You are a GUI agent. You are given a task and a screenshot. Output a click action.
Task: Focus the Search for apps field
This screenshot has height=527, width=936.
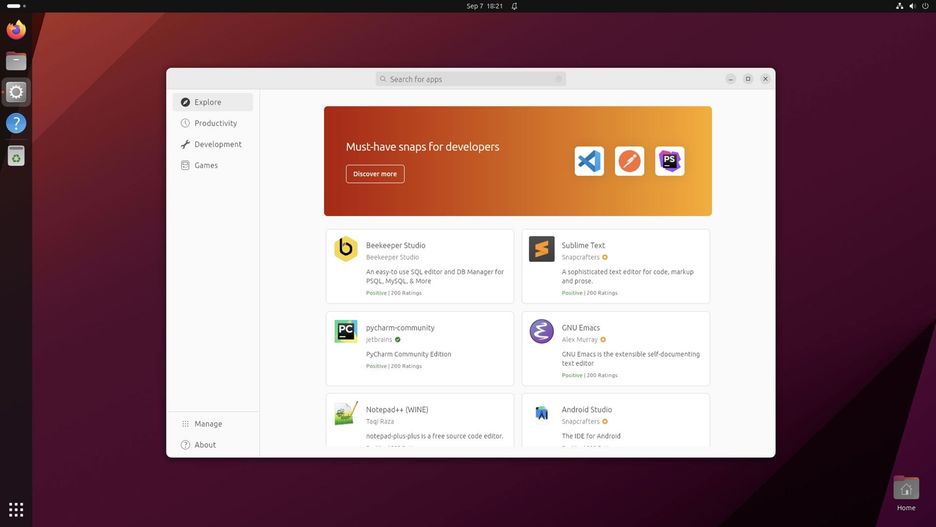pos(471,79)
